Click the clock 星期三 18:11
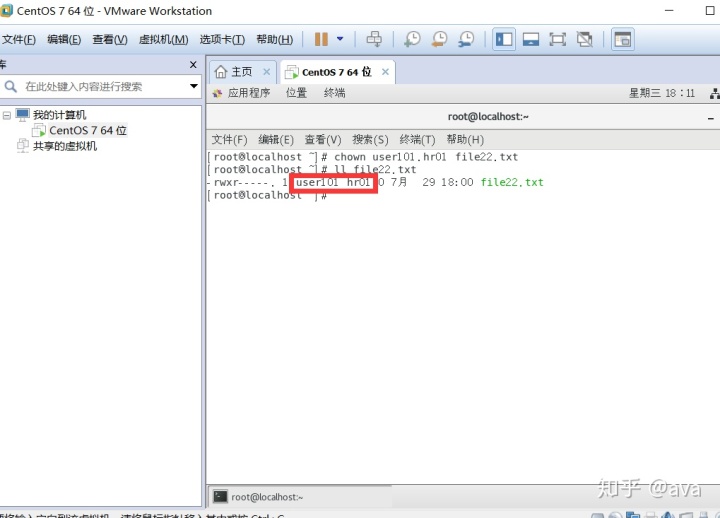 point(662,93)
